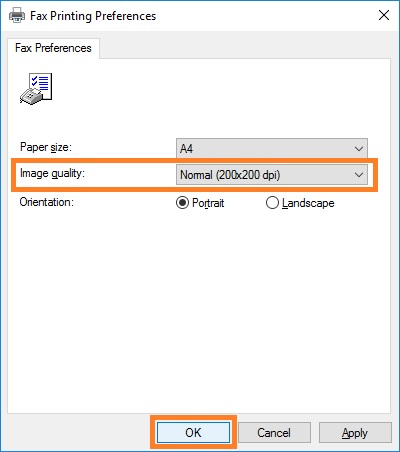The height and width of the screenshot is (452, 400).
Task: Select the Portrait radio button circle
Action: (182, 203)
